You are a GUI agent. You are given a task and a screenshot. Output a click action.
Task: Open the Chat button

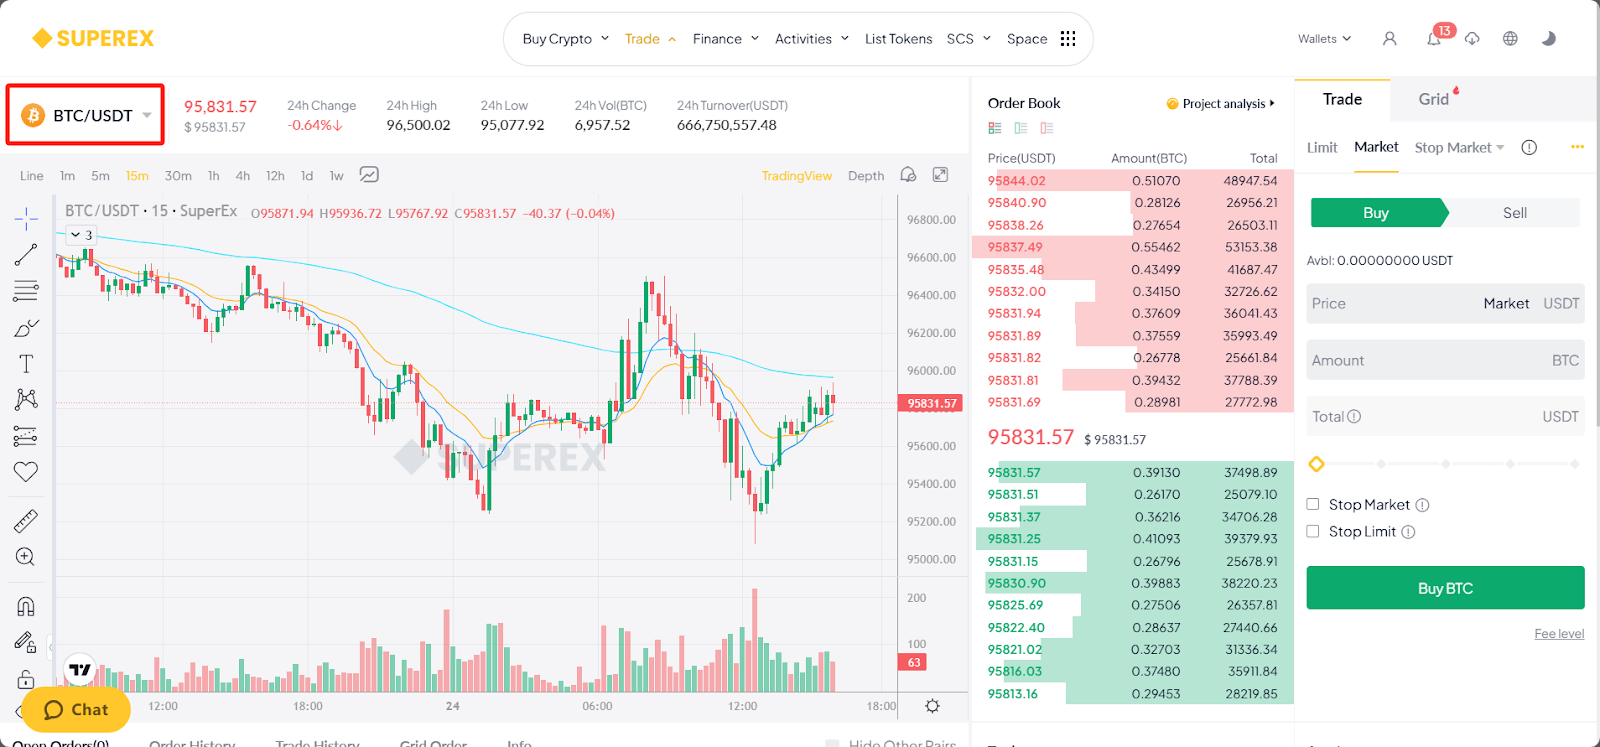pos(76,709)
